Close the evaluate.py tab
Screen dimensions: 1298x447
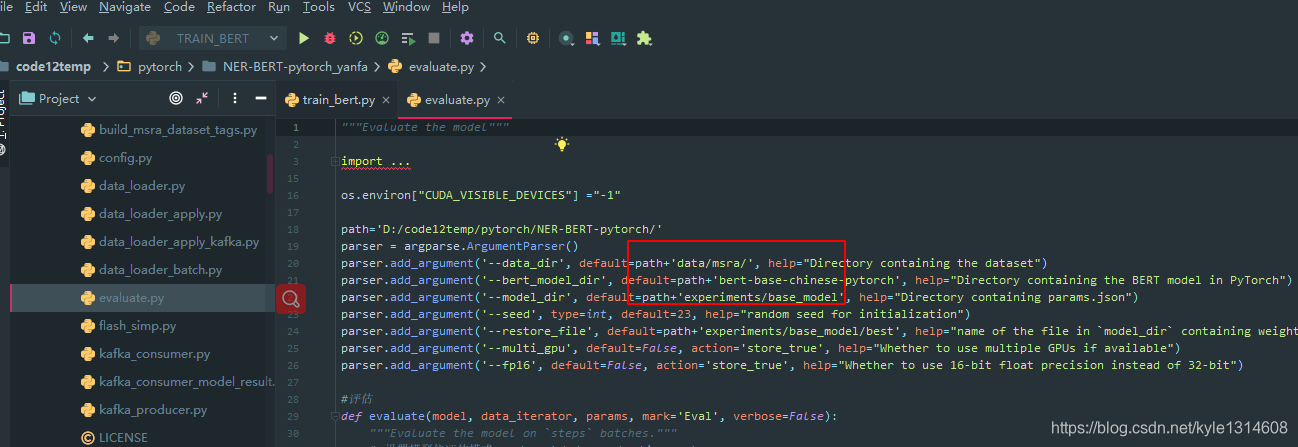[501, 100]
